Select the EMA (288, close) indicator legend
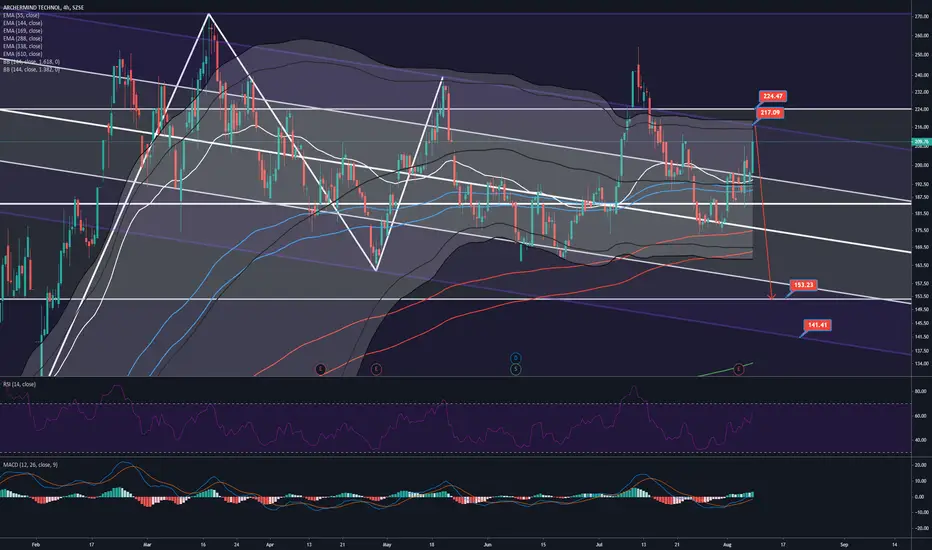The image size is (932, 550). tap(23, 38)
